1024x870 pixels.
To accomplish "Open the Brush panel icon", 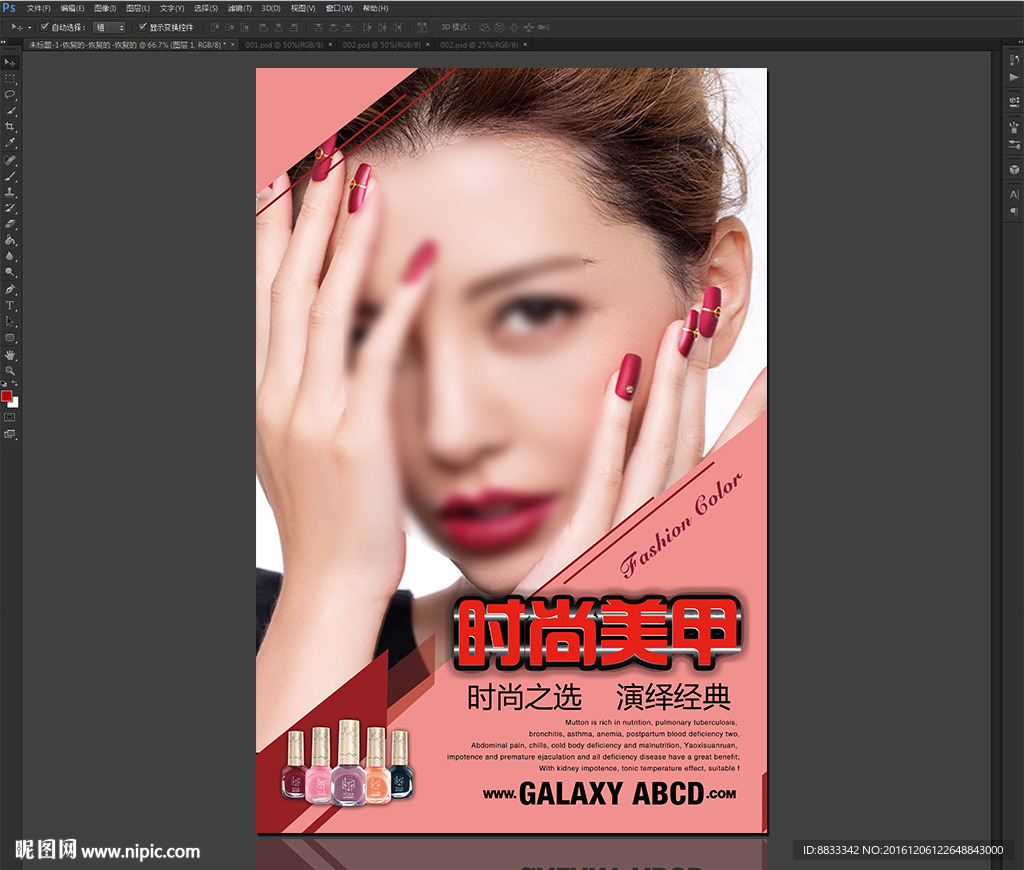I will coord(1014,127).
